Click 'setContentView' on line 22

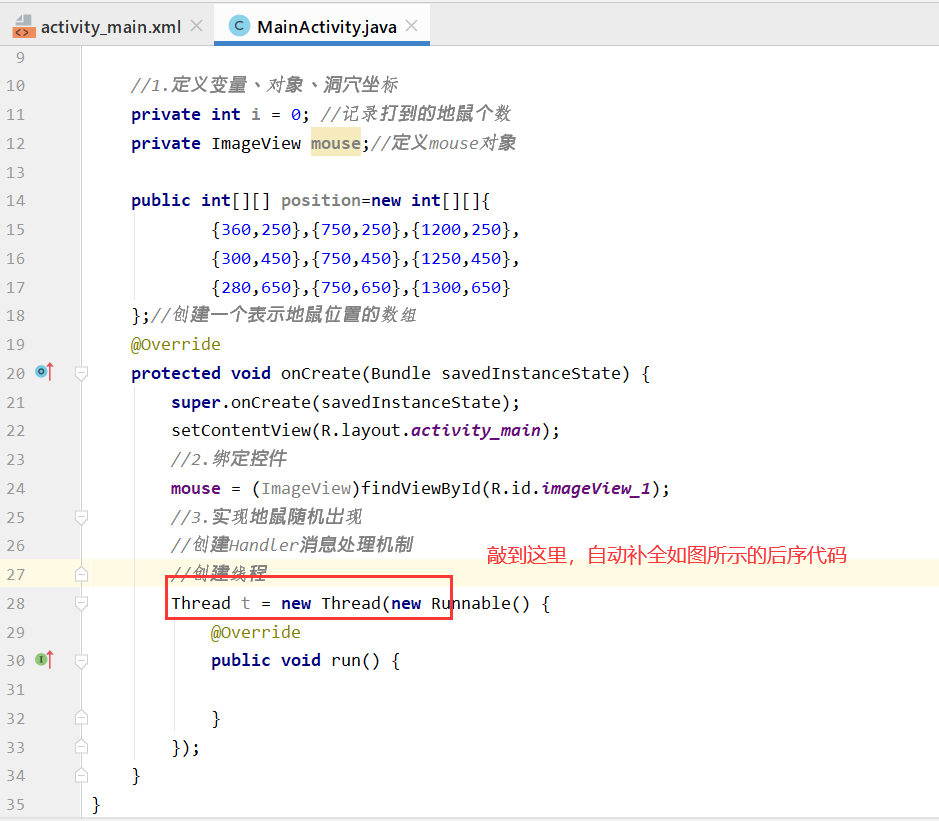pyautogui.click(x=241, y=431)
